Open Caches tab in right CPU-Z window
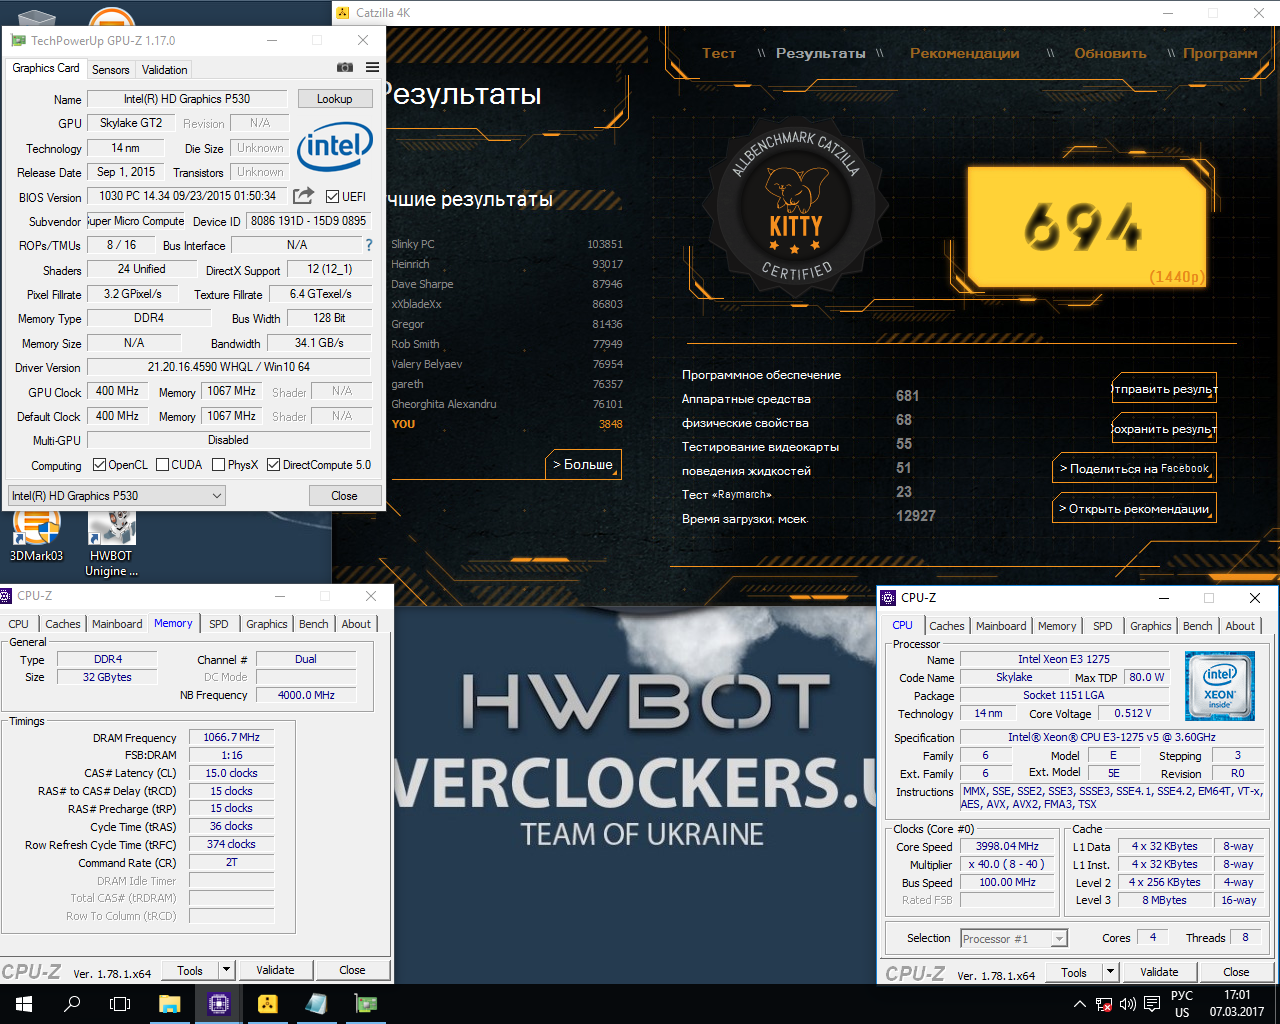 click(947, 626)
